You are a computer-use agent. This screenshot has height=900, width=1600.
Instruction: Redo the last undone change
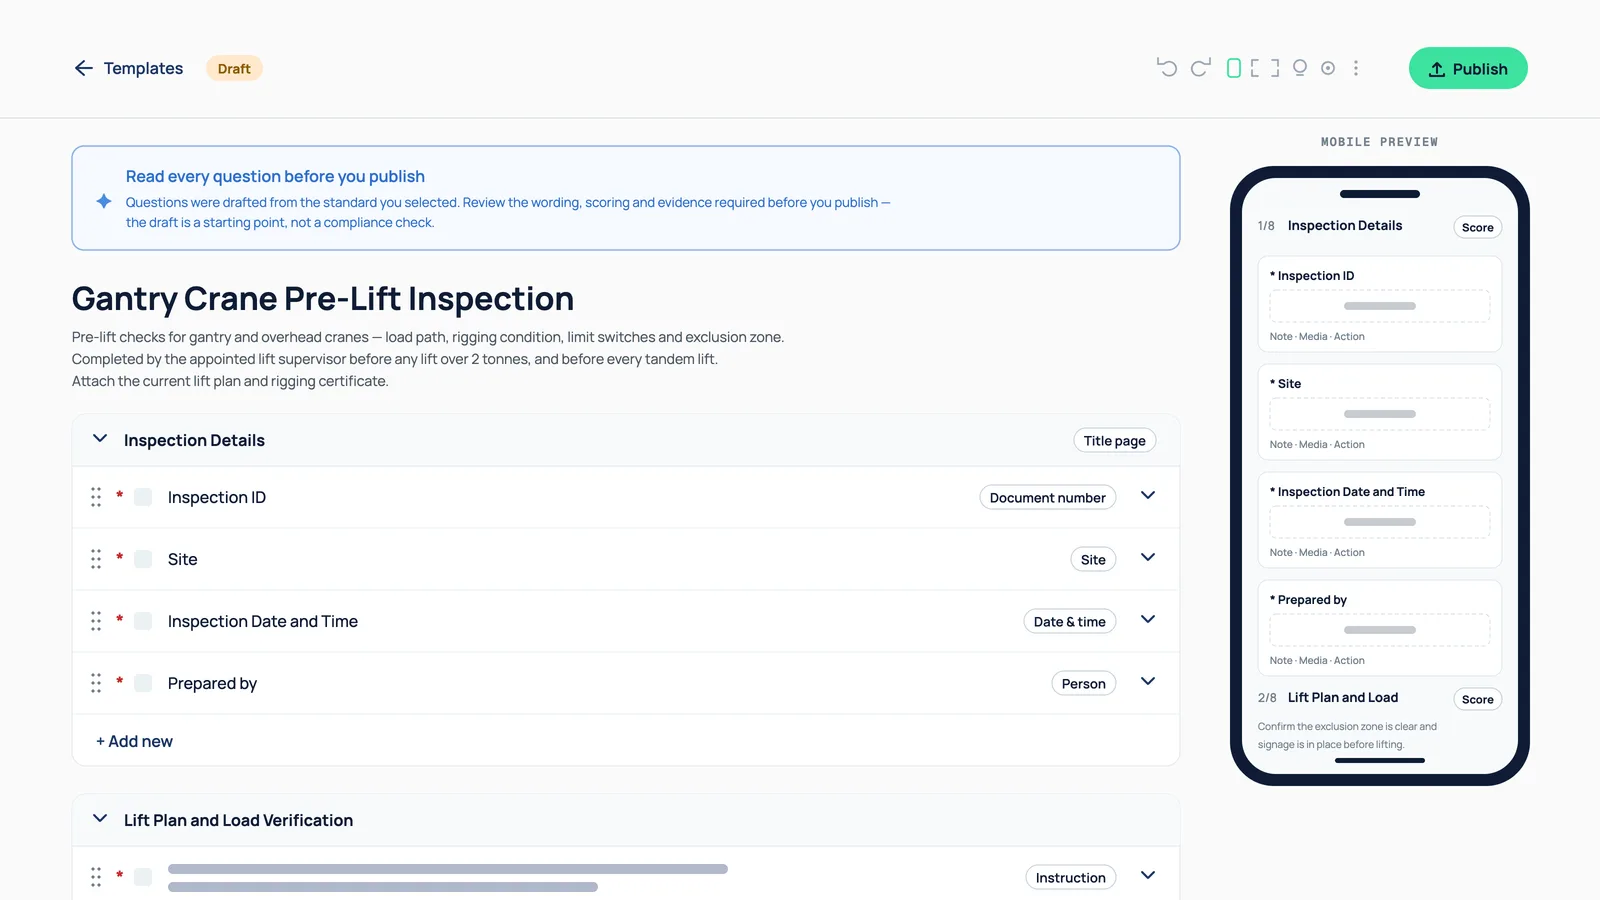pyautogui.click(x=1200, y=68)
